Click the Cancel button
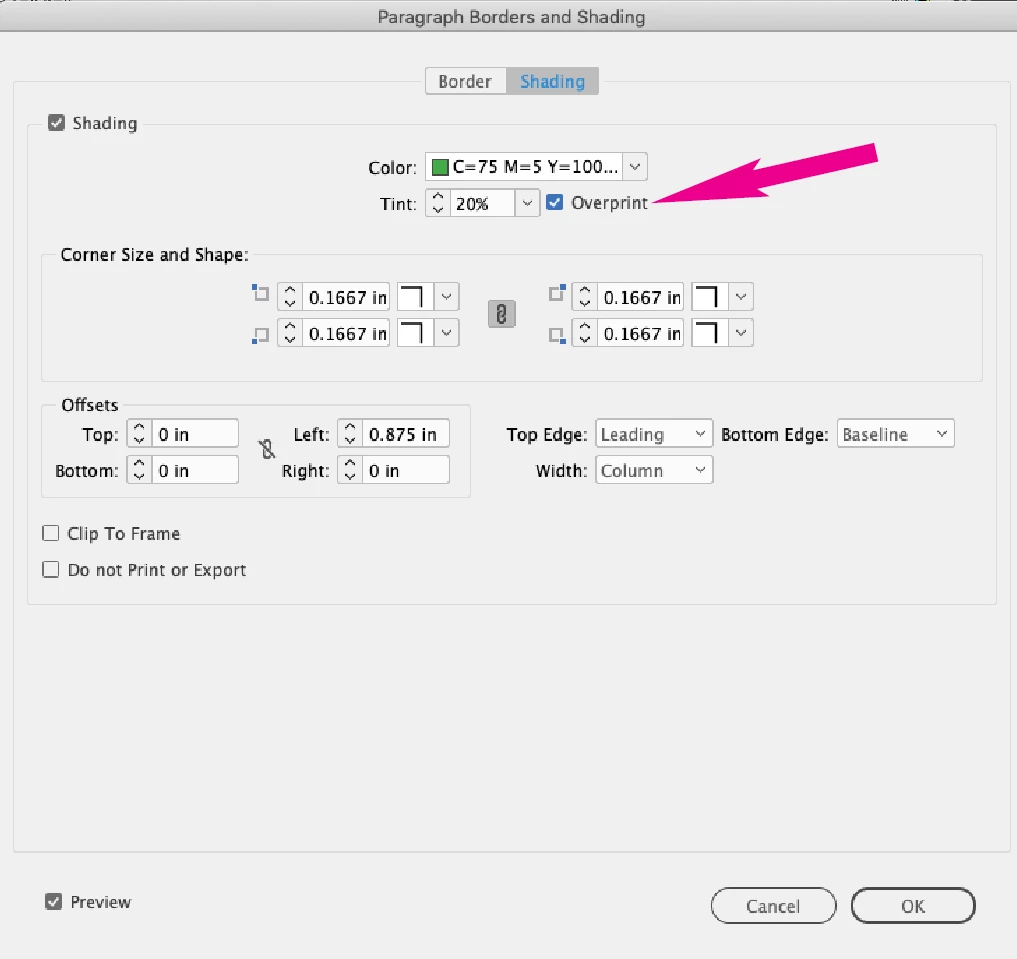 click(x=773, y=905)
